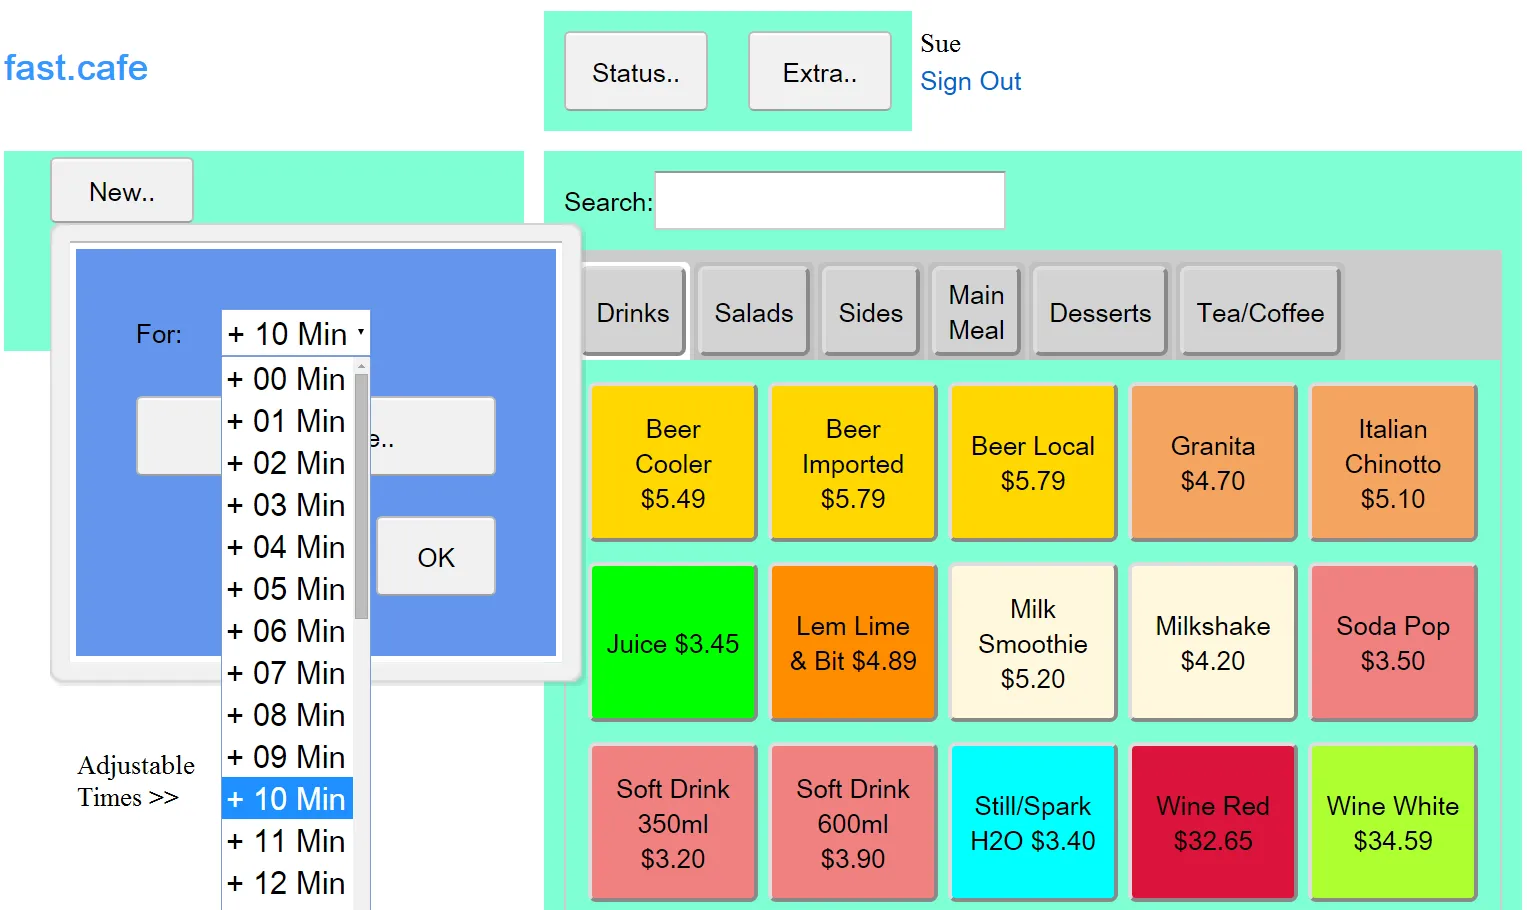Collapse the For: time dropdown

(296, 333)
